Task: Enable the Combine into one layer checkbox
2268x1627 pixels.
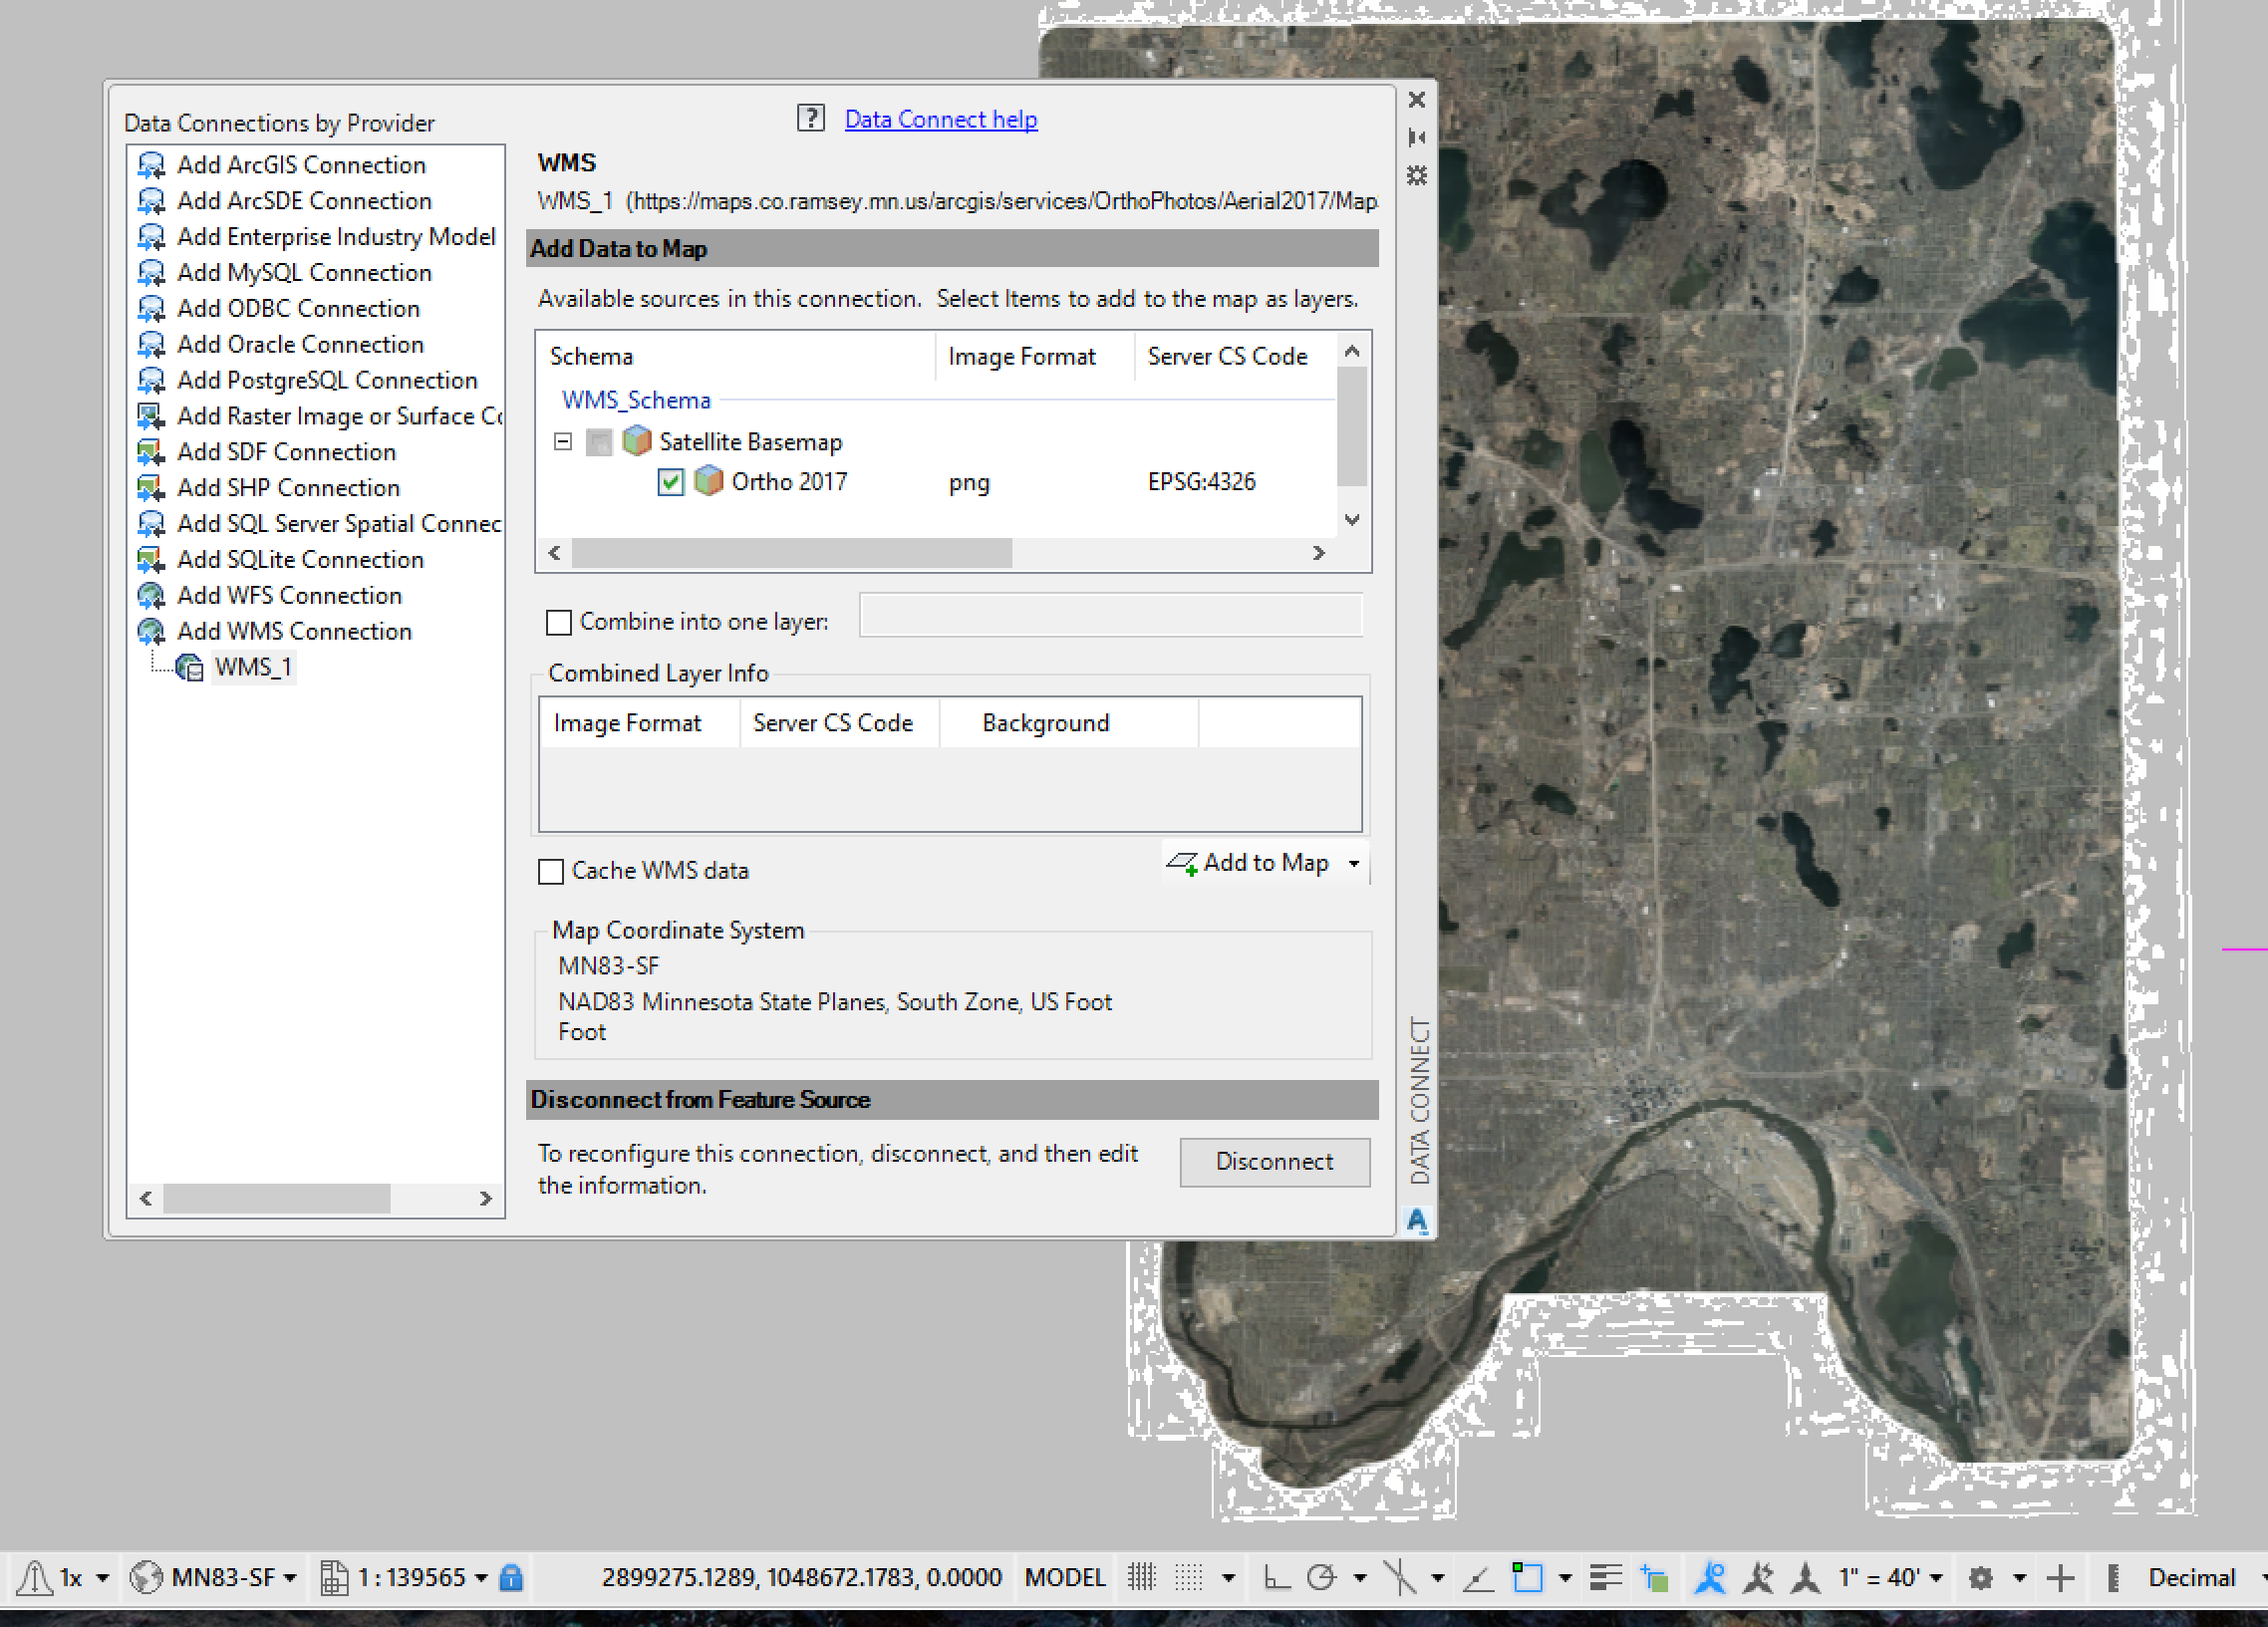Action: click(x=559, y=622)
